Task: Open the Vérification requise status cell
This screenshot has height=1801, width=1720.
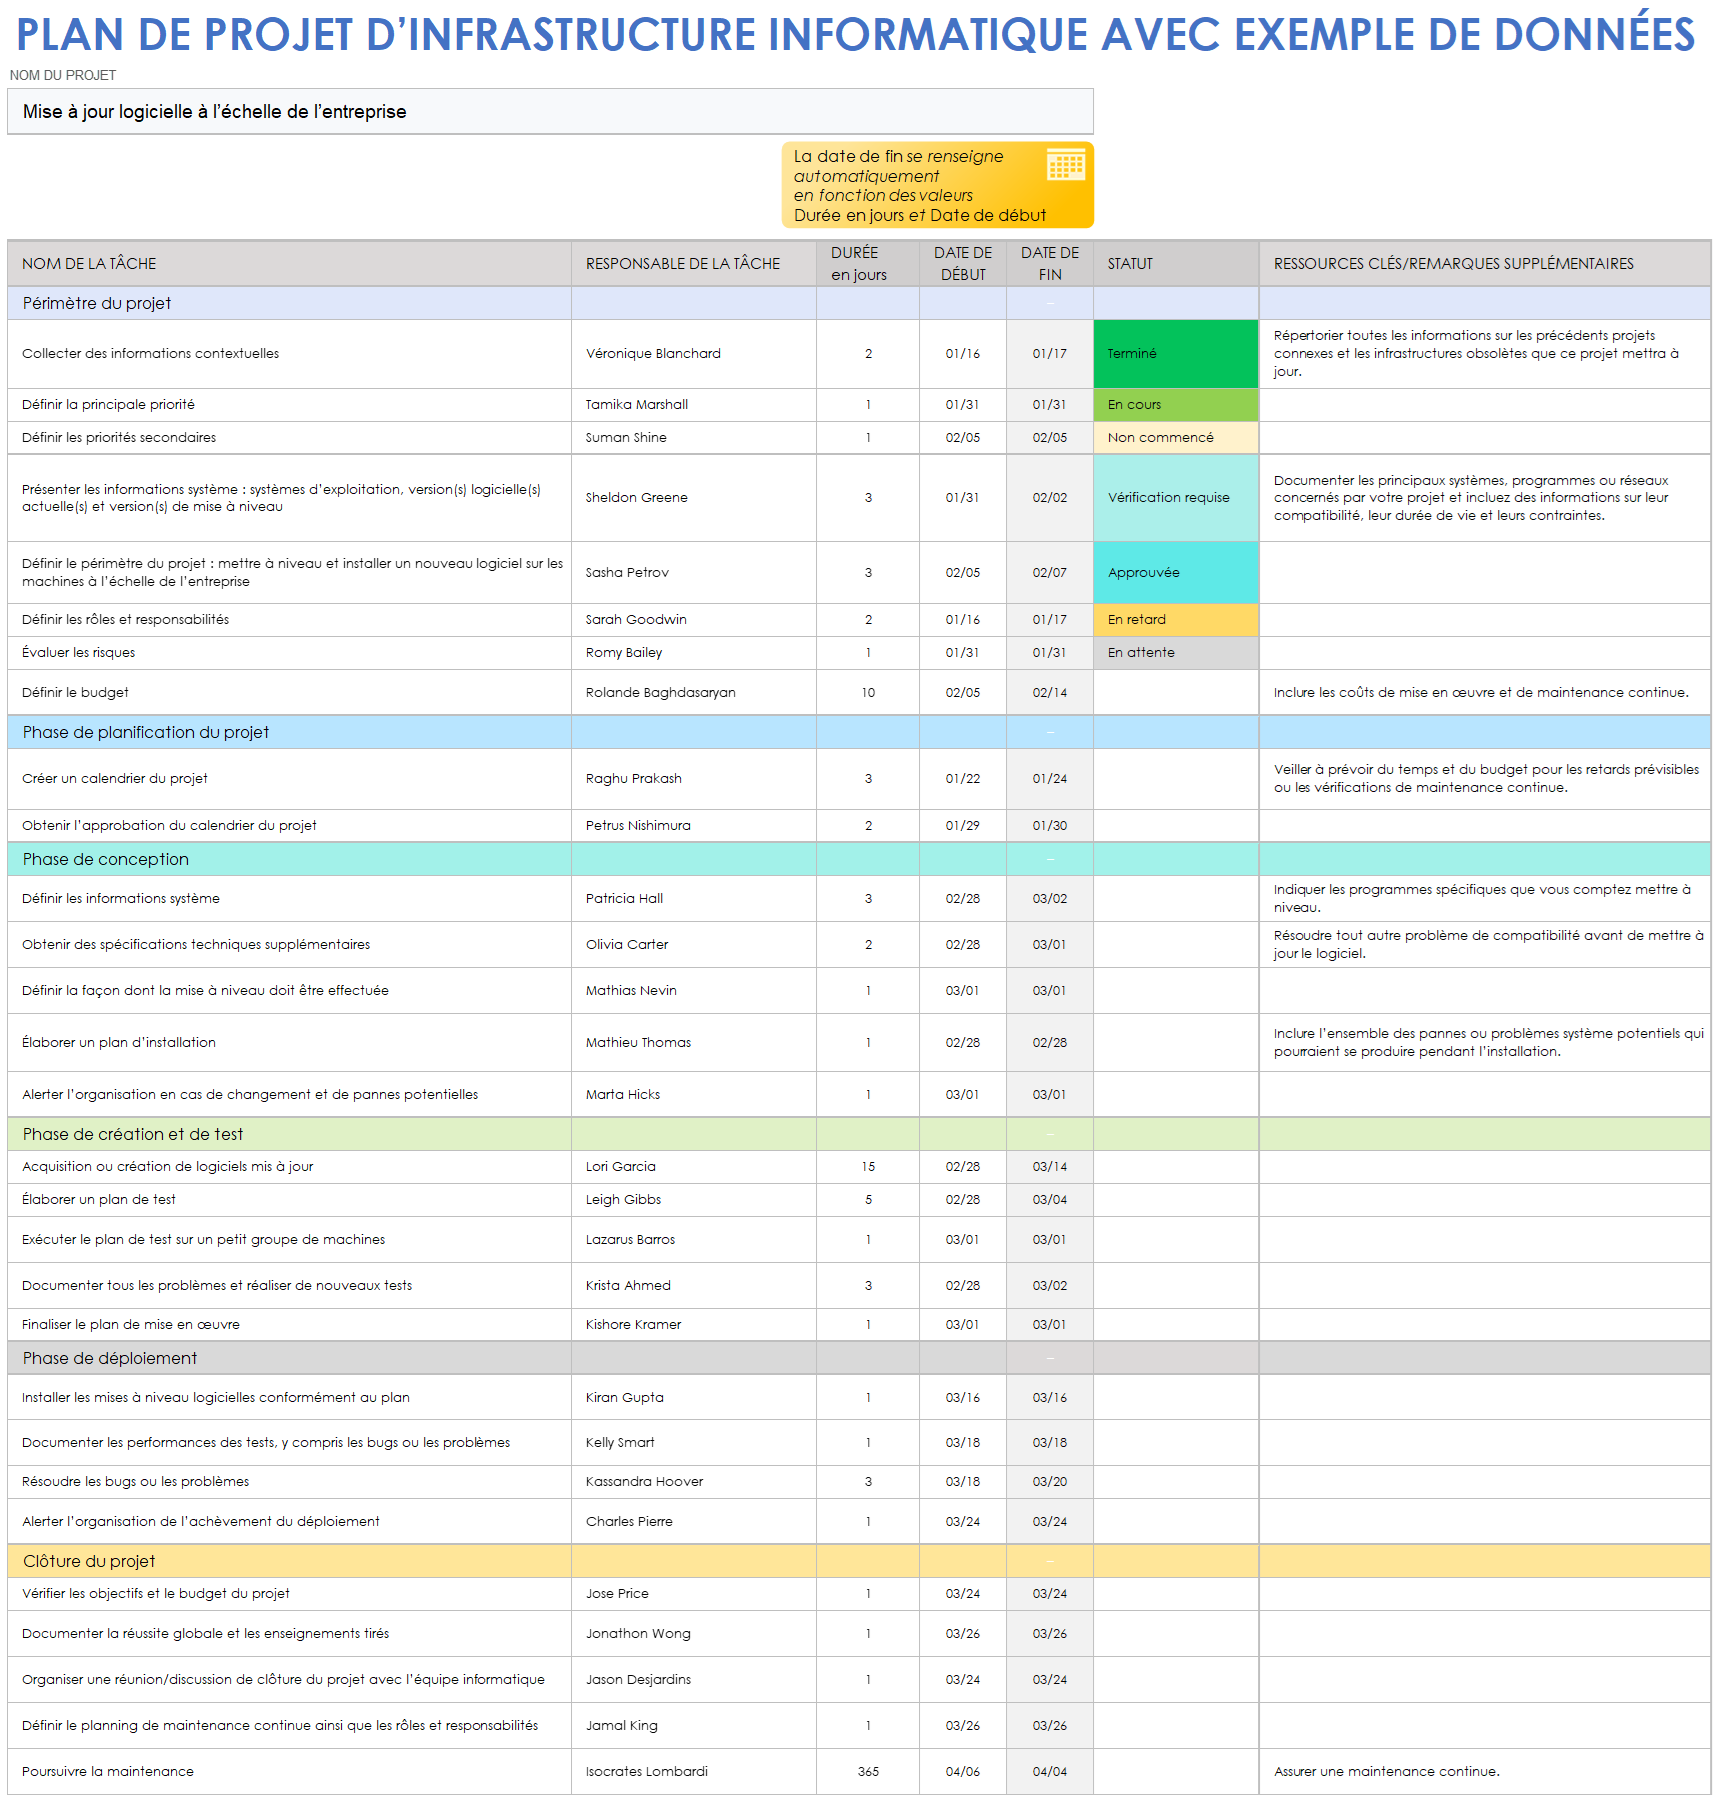Action: pyautogui.click(x=1175, y=498)
